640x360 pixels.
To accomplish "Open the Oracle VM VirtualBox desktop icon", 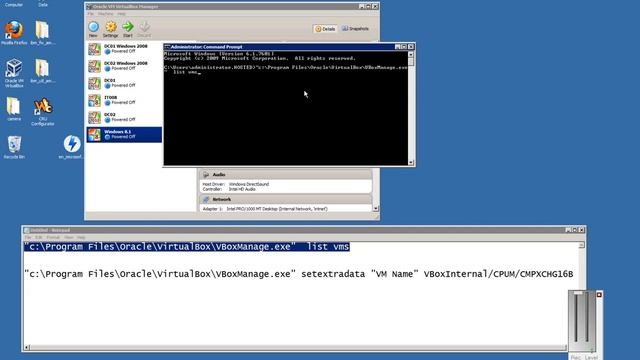I will (x=14, y=68).
